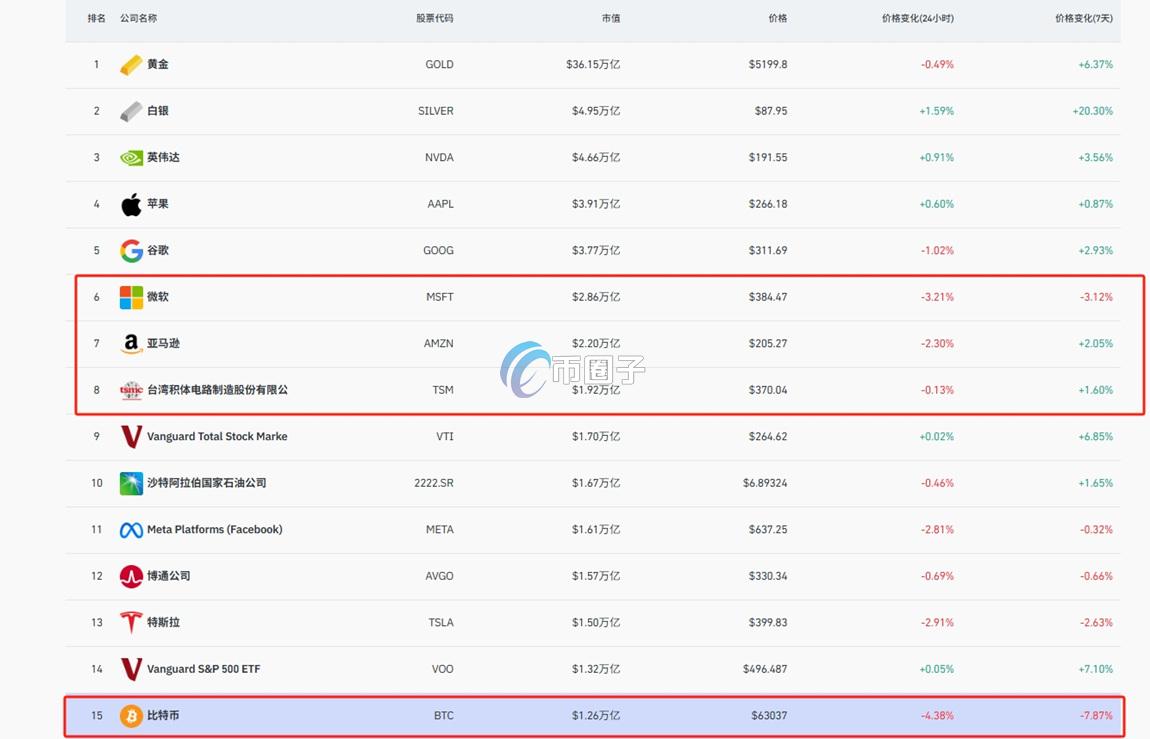Click the Tesla logo icon
Screen dimensions: 1150x739
tap(131, 622)
